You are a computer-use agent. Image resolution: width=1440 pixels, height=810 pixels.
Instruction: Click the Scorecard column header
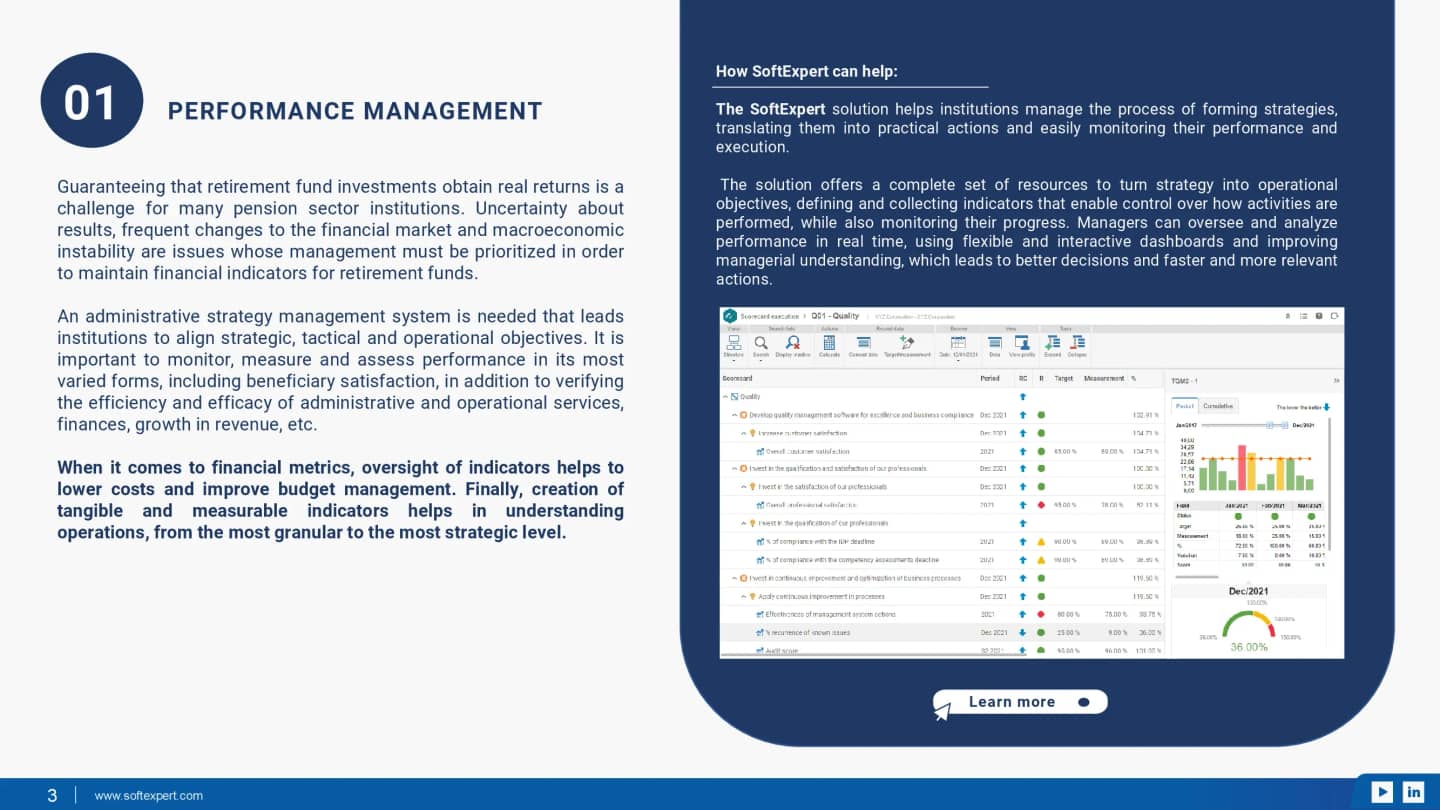click(737, 379)
